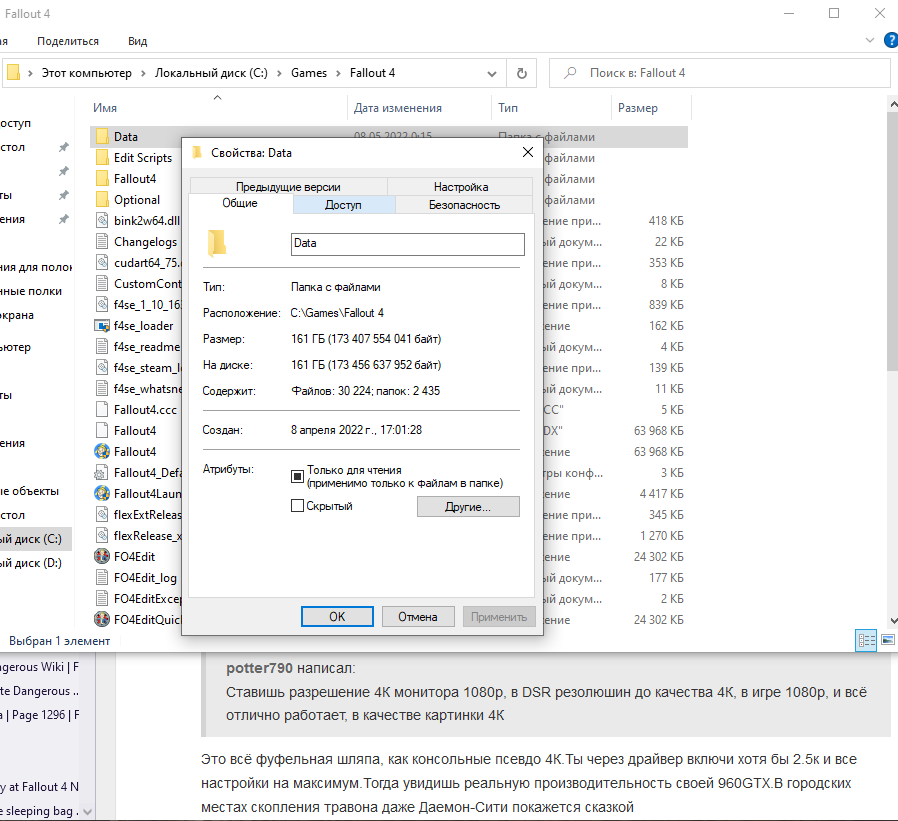Enable the "Скрытый" attribute checkbox
The image size is (898, 821).
[x=297, y=506]
